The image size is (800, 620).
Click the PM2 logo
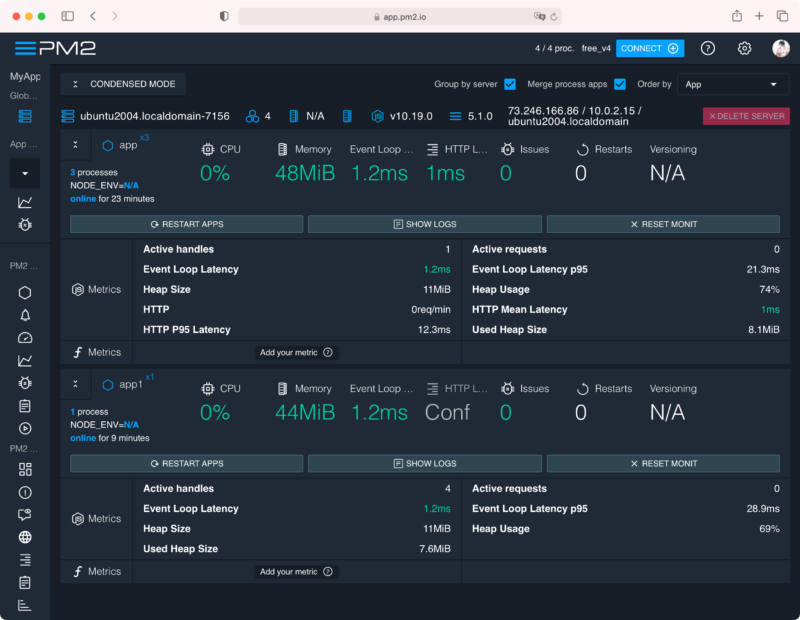point(55,48)
